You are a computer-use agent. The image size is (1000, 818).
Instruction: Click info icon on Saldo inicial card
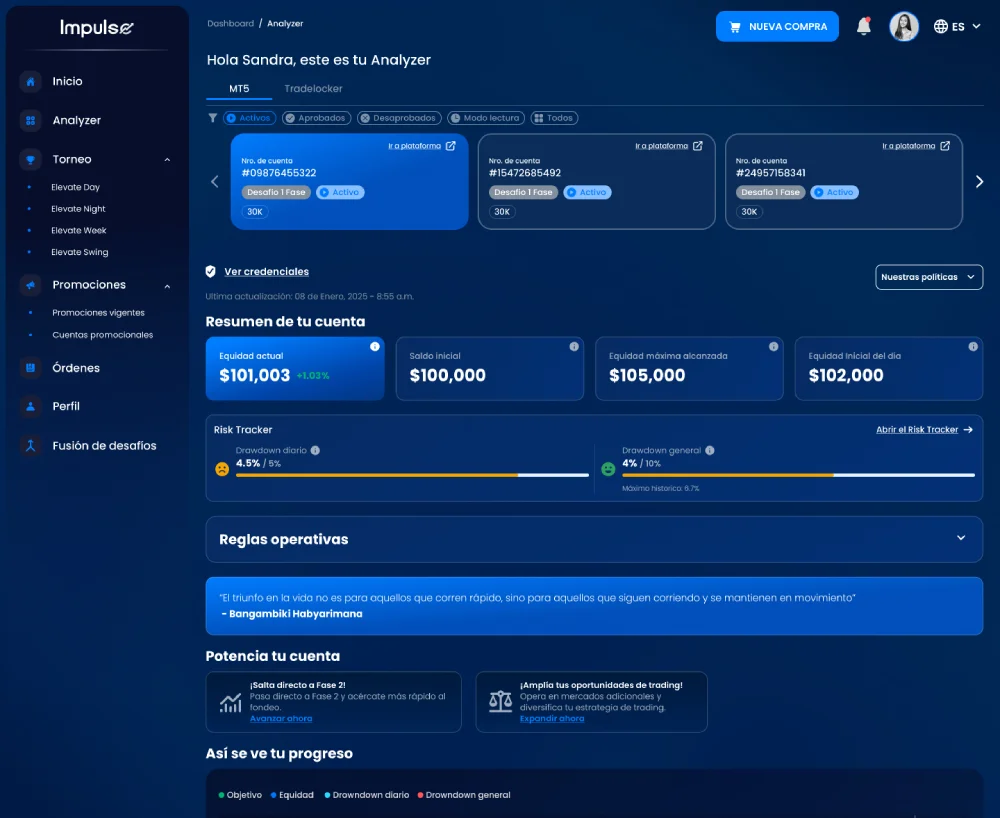tap(574, 346)
